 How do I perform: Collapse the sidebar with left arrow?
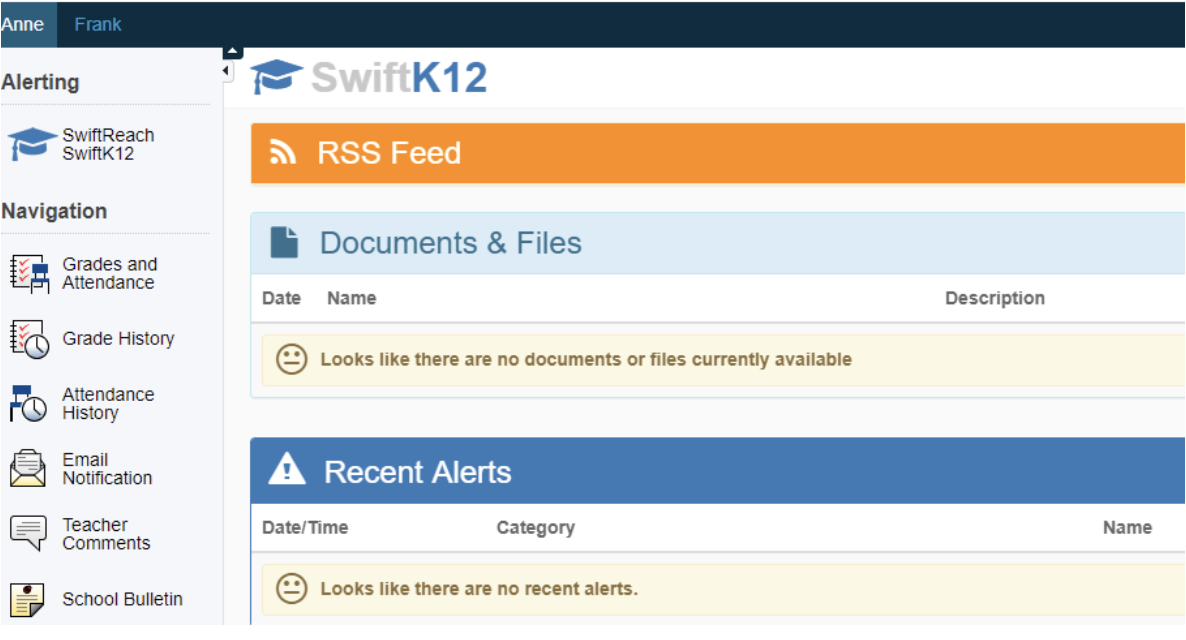click(x=227, y=70)
